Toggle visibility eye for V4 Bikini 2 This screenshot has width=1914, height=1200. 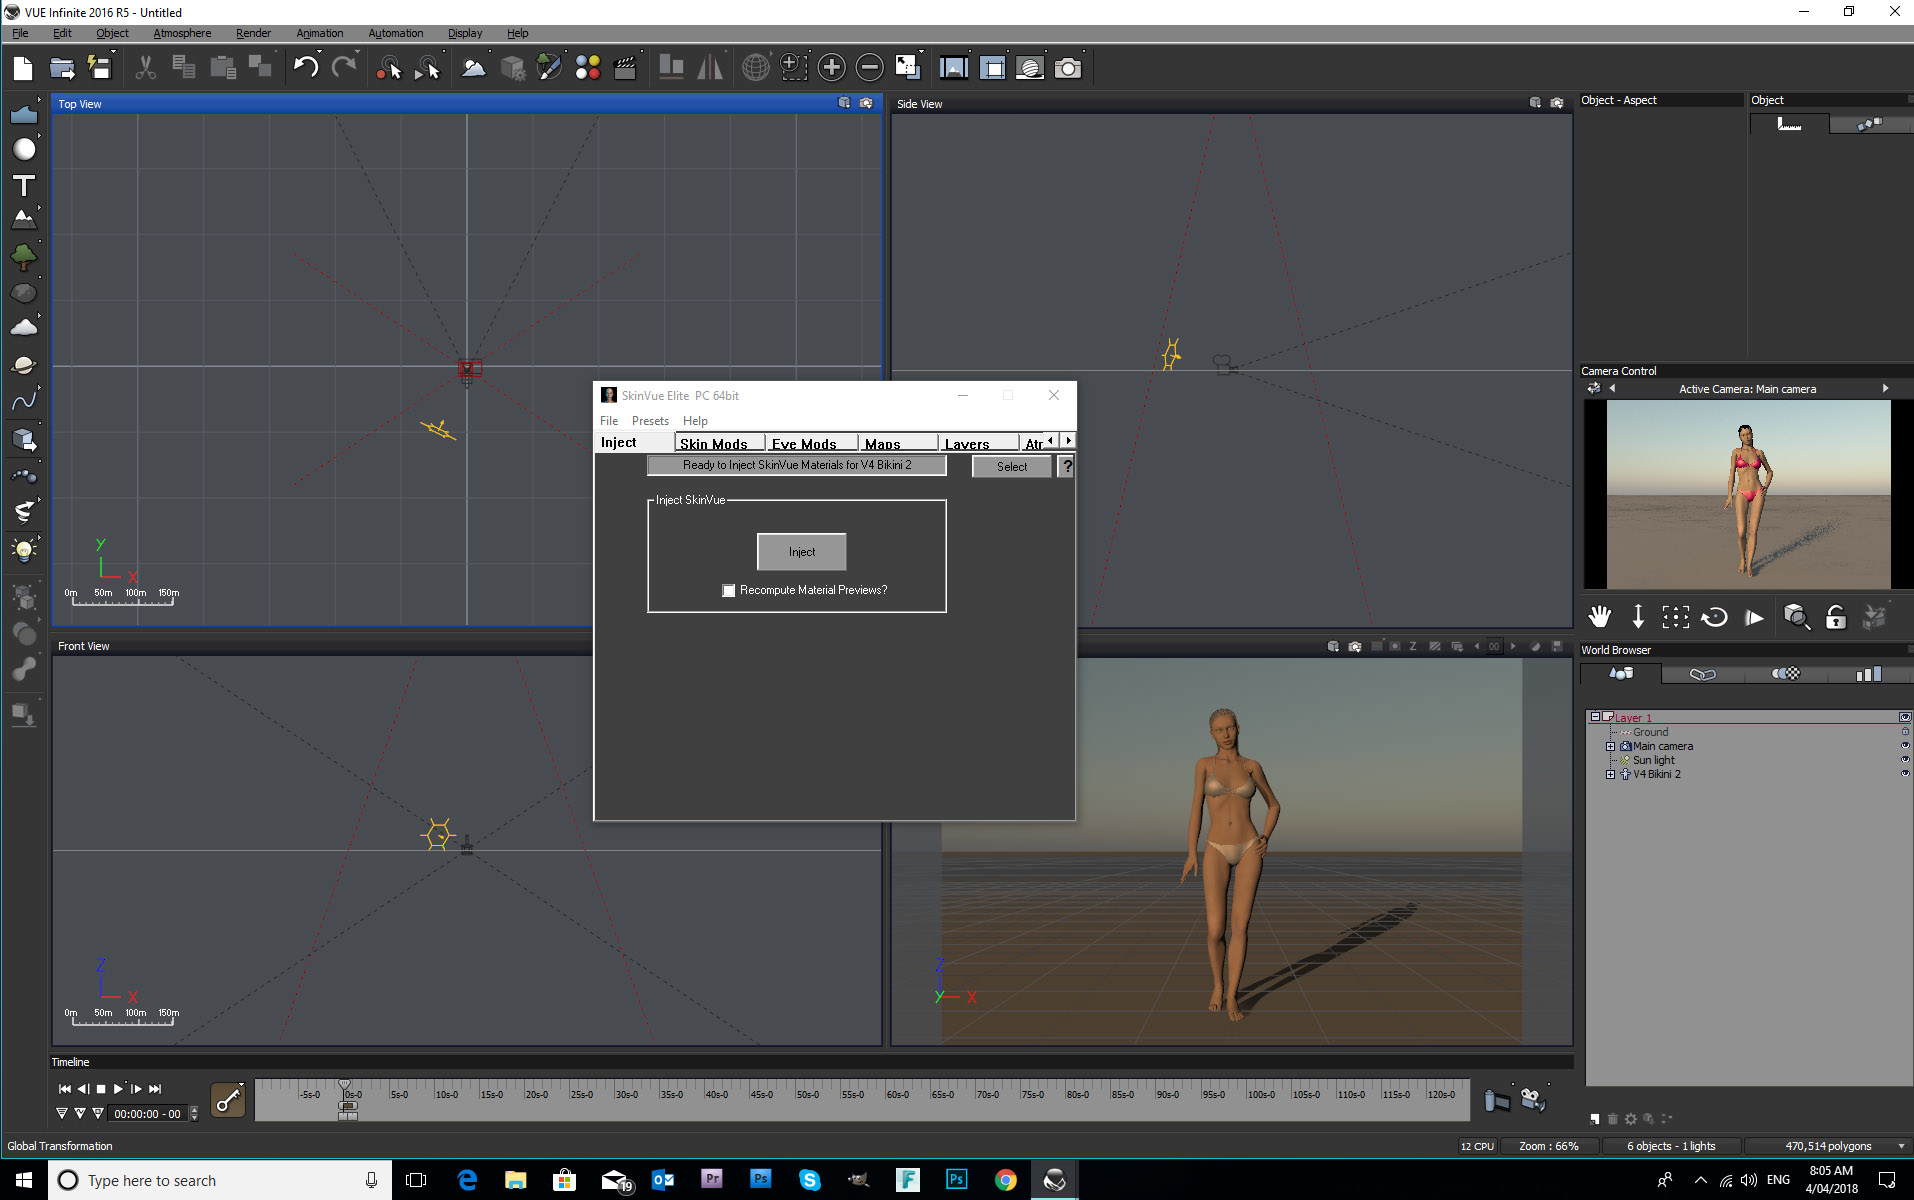point(1904,774)
